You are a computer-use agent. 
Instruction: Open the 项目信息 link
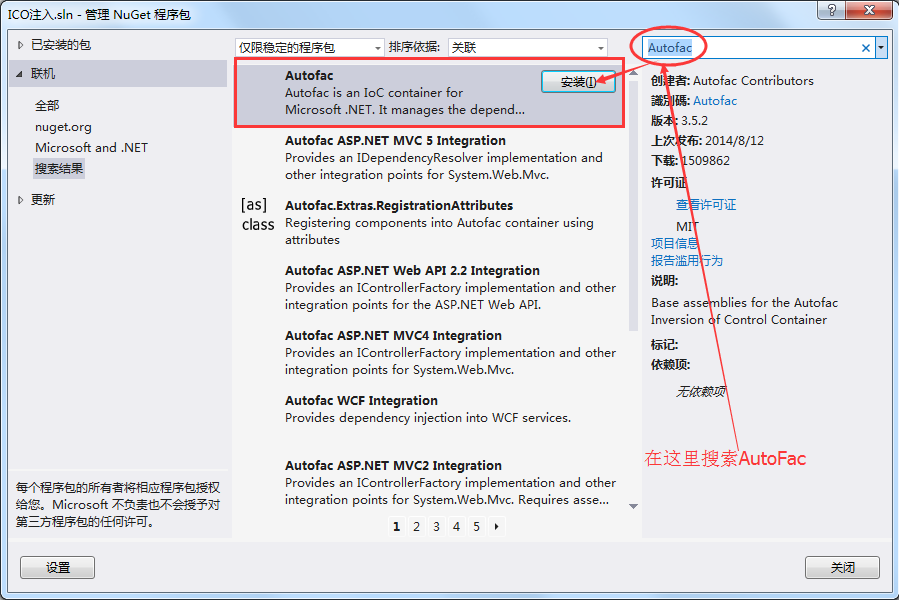tap(674, 243)
